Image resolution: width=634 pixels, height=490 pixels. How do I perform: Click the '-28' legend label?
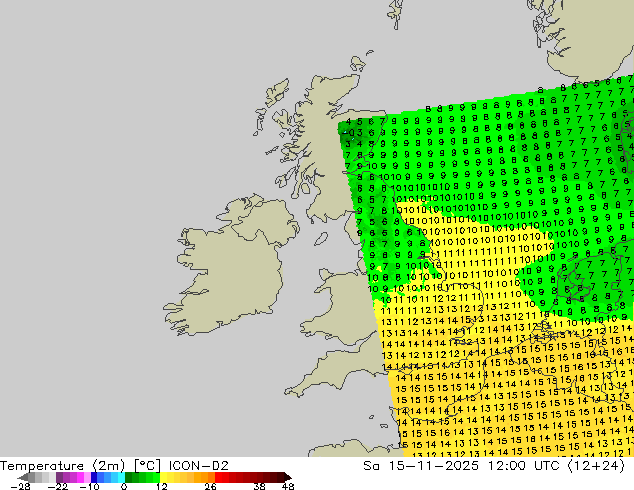[20, 486]
